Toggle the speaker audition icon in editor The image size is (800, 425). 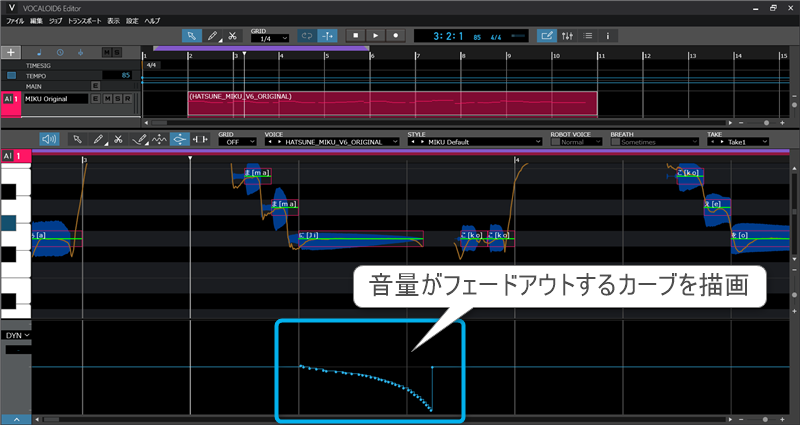(49, 139)
